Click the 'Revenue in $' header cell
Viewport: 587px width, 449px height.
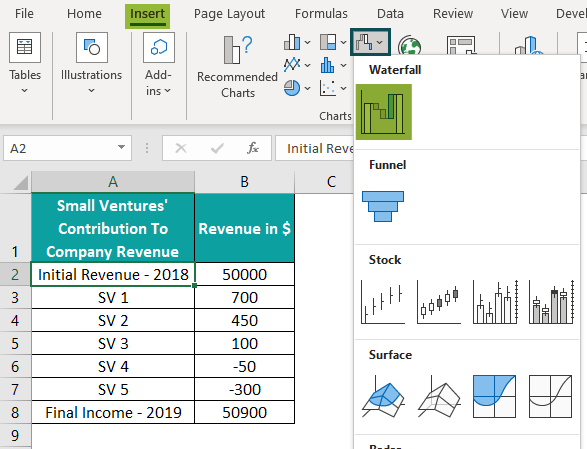244,228
